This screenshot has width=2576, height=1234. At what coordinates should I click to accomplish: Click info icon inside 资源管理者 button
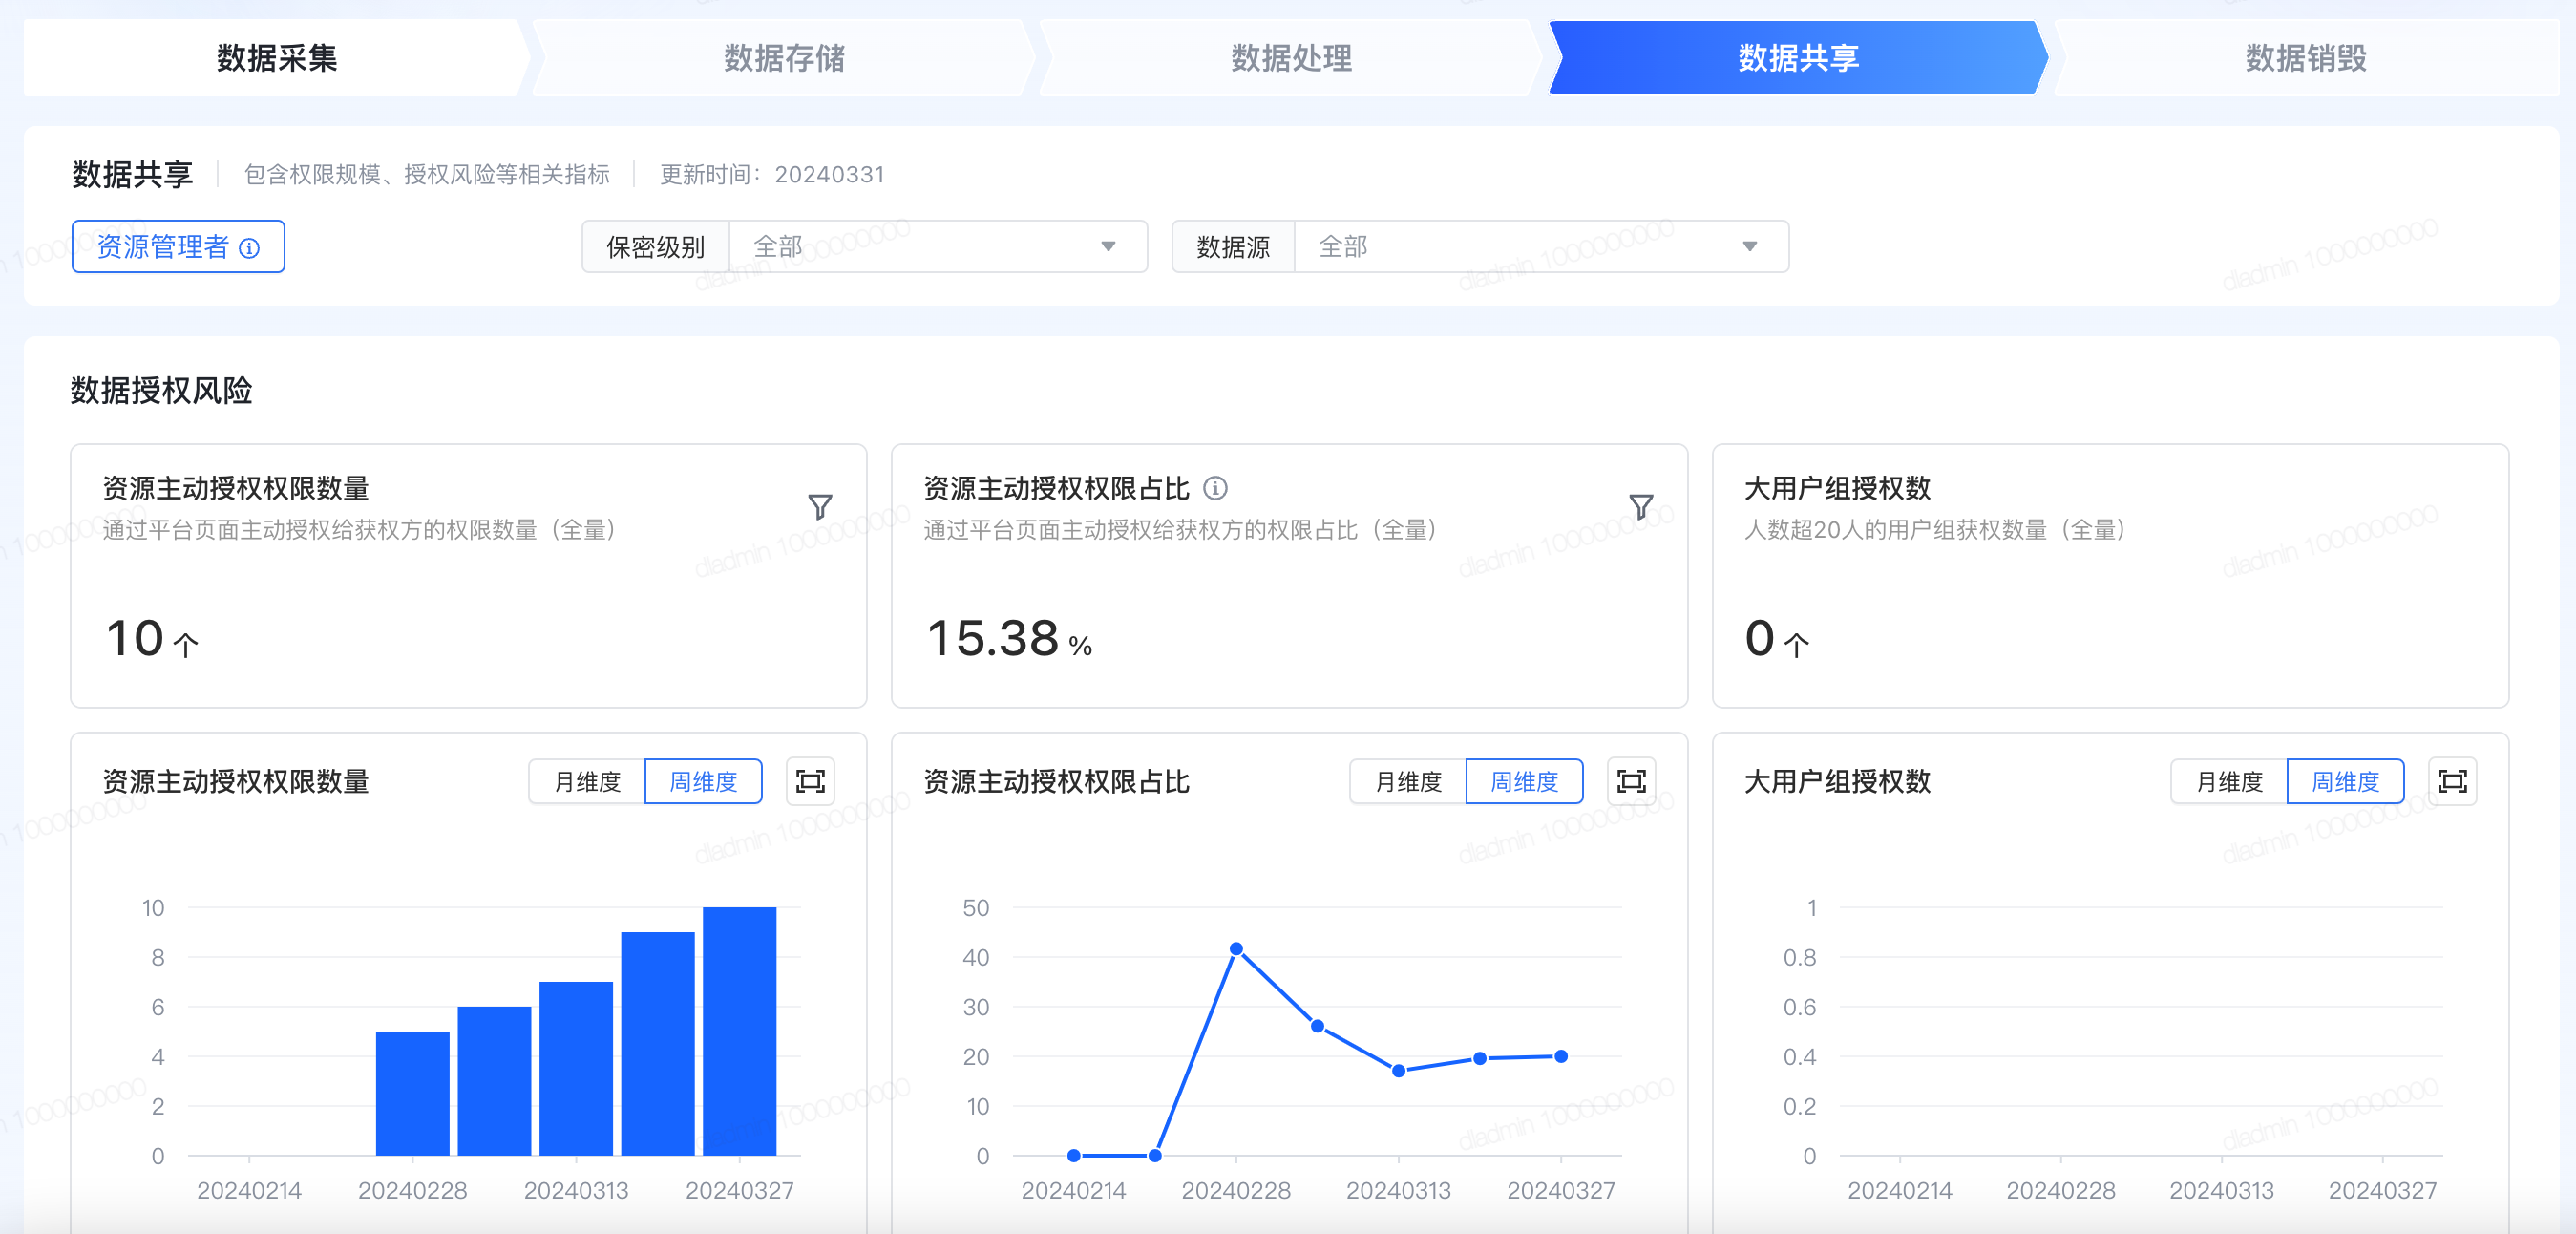pos(250,248)
